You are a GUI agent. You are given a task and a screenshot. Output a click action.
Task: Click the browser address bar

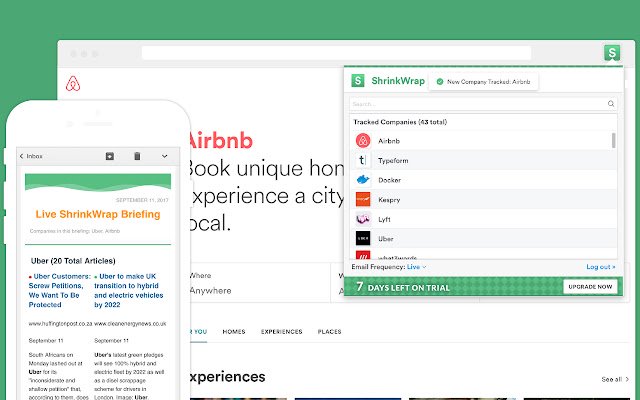click(x=336, y=53)
